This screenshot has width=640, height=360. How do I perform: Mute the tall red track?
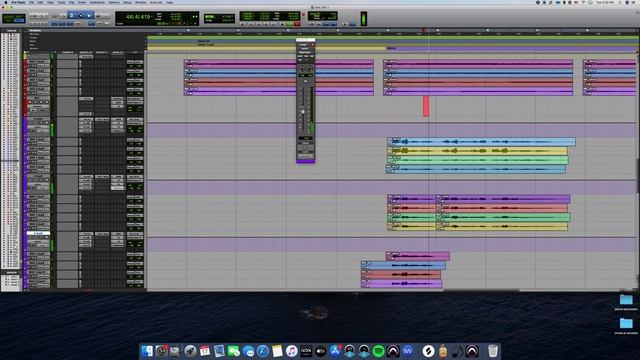47,102
